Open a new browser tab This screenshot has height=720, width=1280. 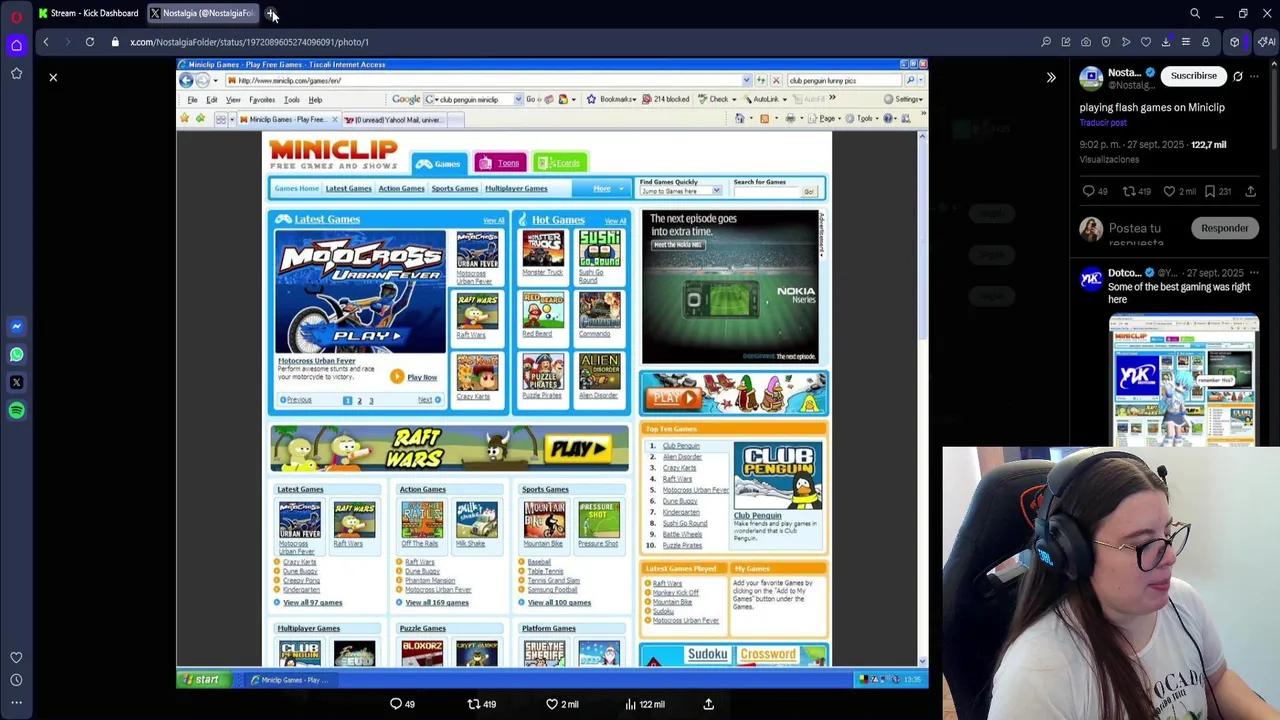(271, 13)
